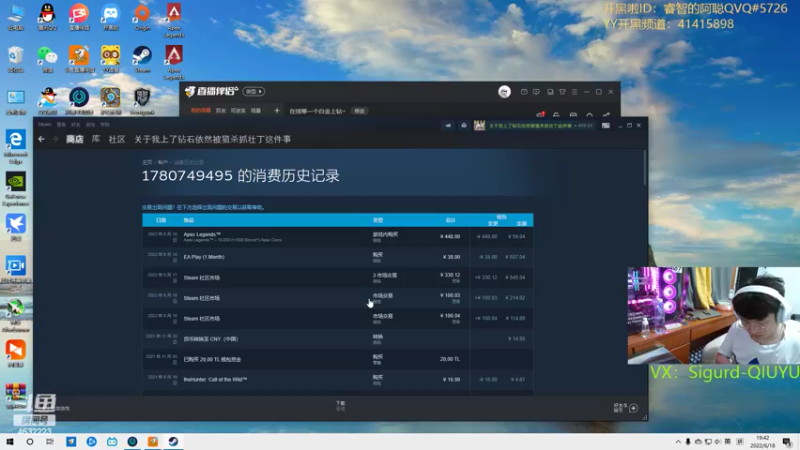Open the WeChat desktop shortcut
This screenshot has width=800, height=450.
point(47,57)
